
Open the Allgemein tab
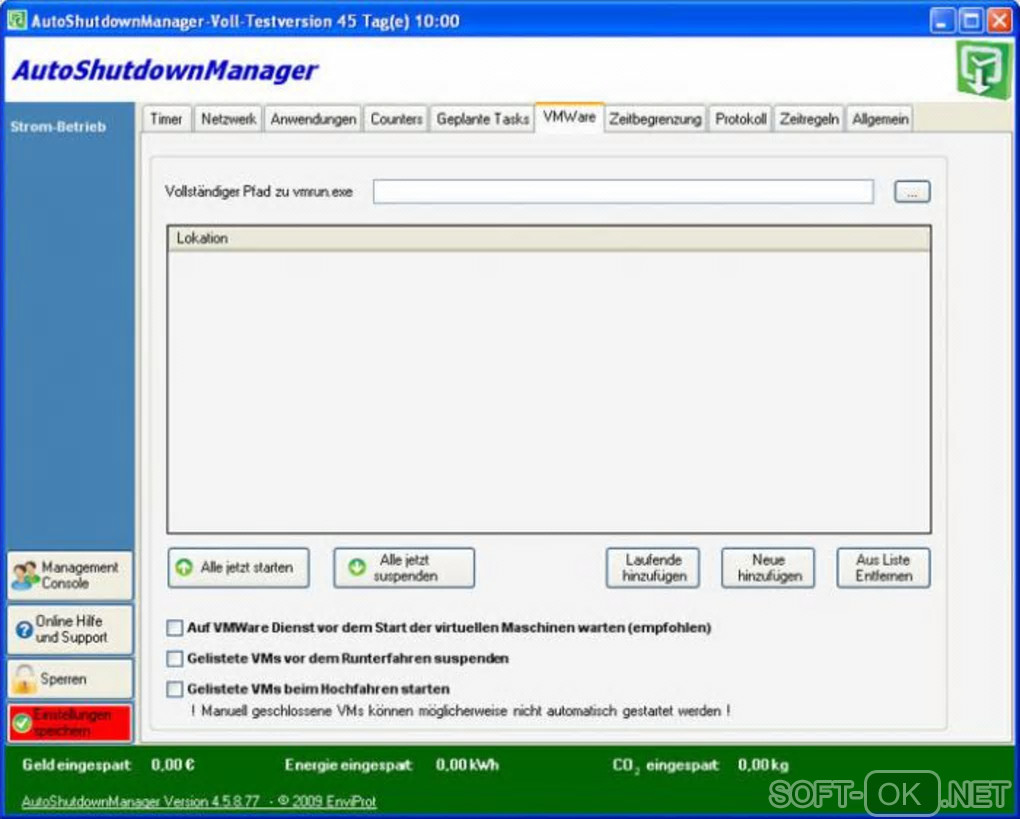tap(880, 119)
